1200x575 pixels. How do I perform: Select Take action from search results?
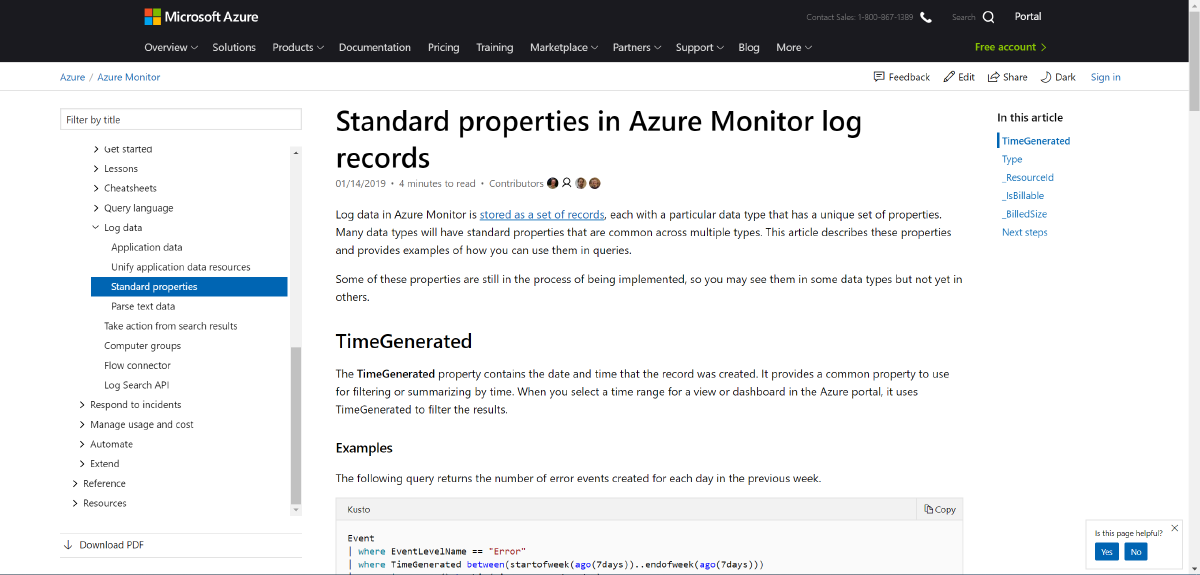pos(171,326)
